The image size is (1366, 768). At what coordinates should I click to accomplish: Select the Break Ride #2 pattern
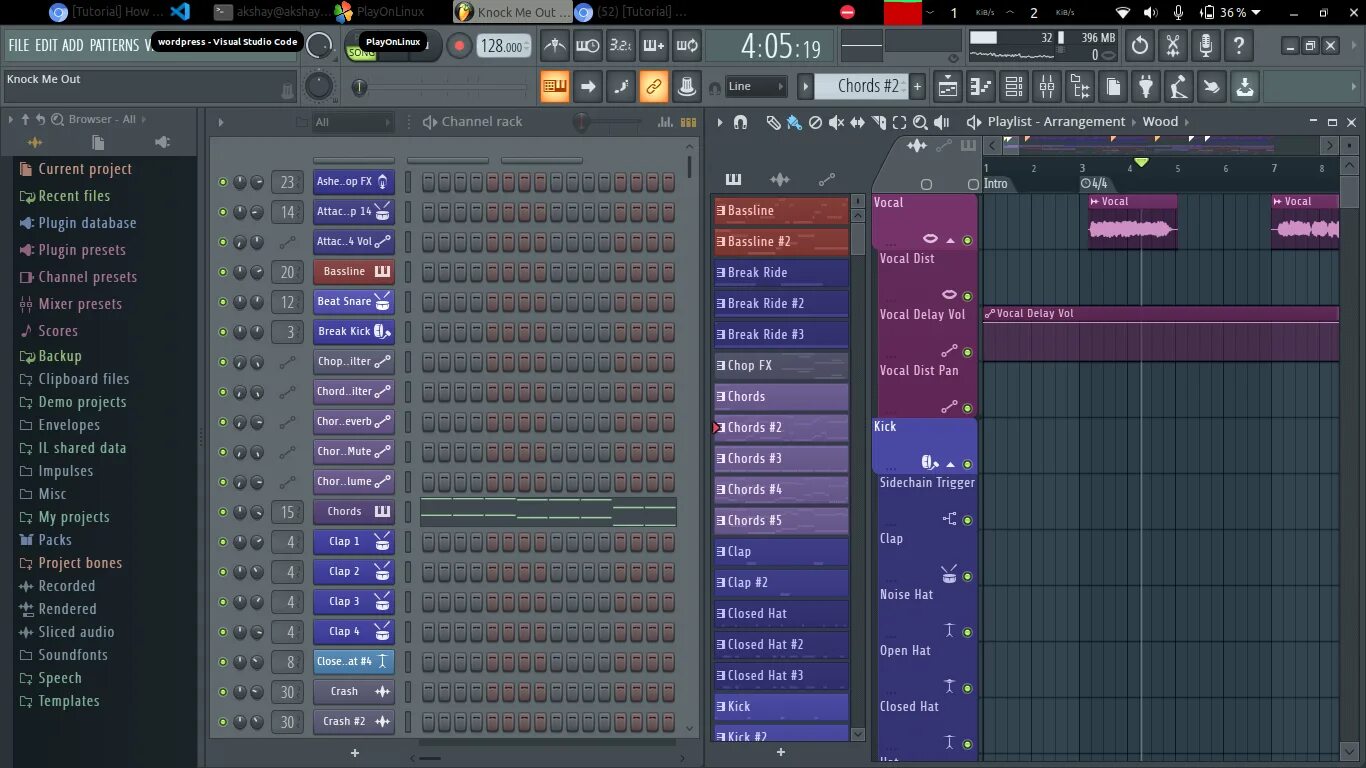click(781, 303)
